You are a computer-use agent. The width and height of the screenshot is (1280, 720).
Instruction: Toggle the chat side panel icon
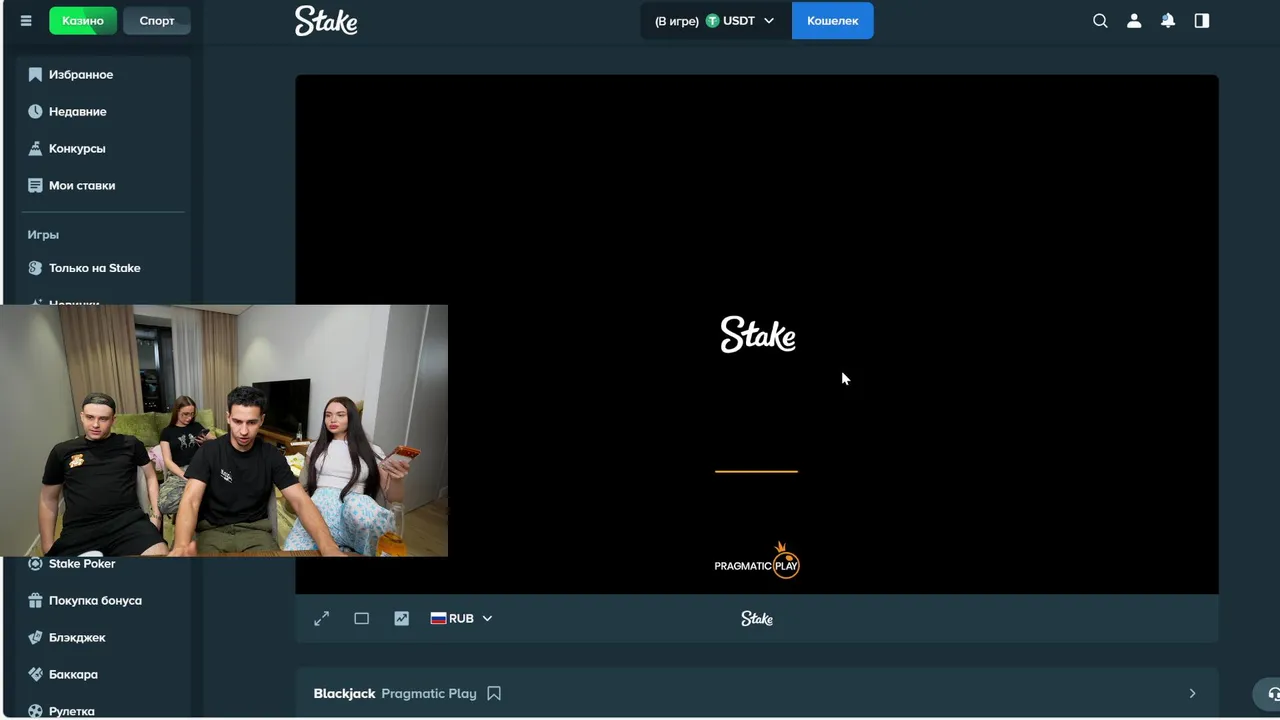1202,21
